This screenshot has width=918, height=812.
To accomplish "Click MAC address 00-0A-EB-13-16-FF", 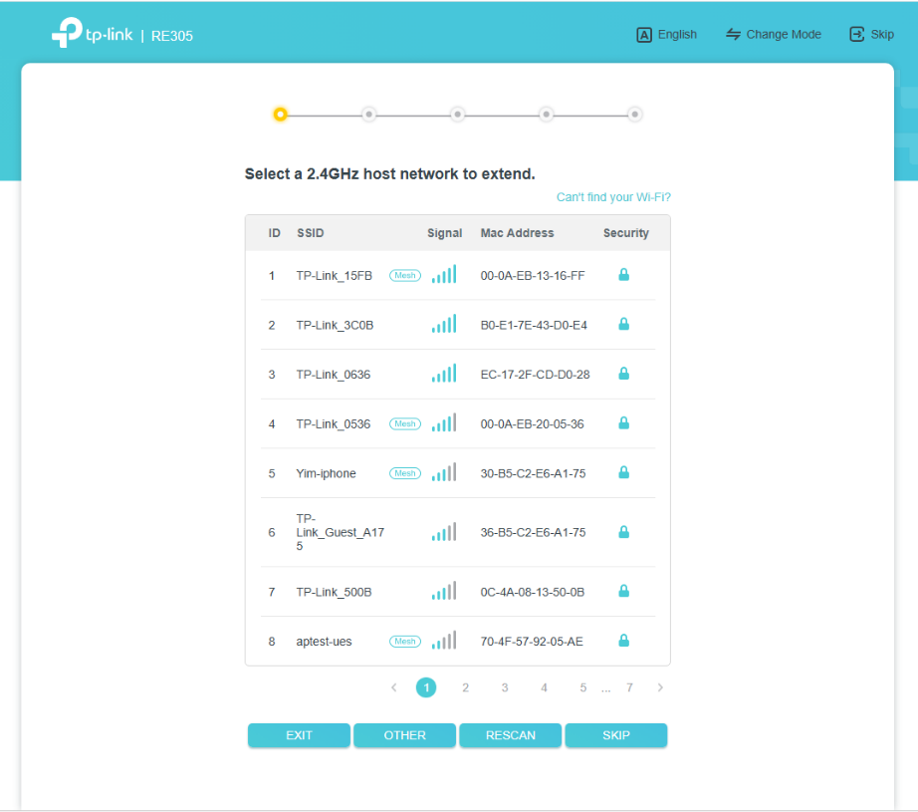I will coord(532,276).
